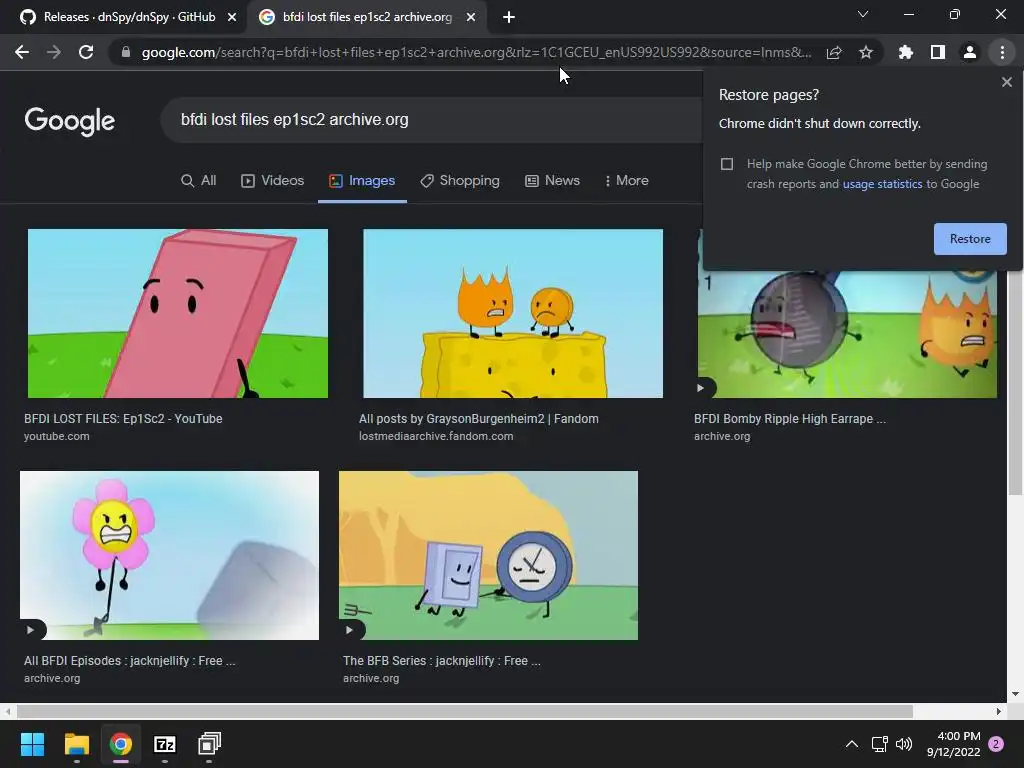This screenshot has height=768, width=1024.
Task: Open the tab search chevron
Action: [x=863, y=14]
